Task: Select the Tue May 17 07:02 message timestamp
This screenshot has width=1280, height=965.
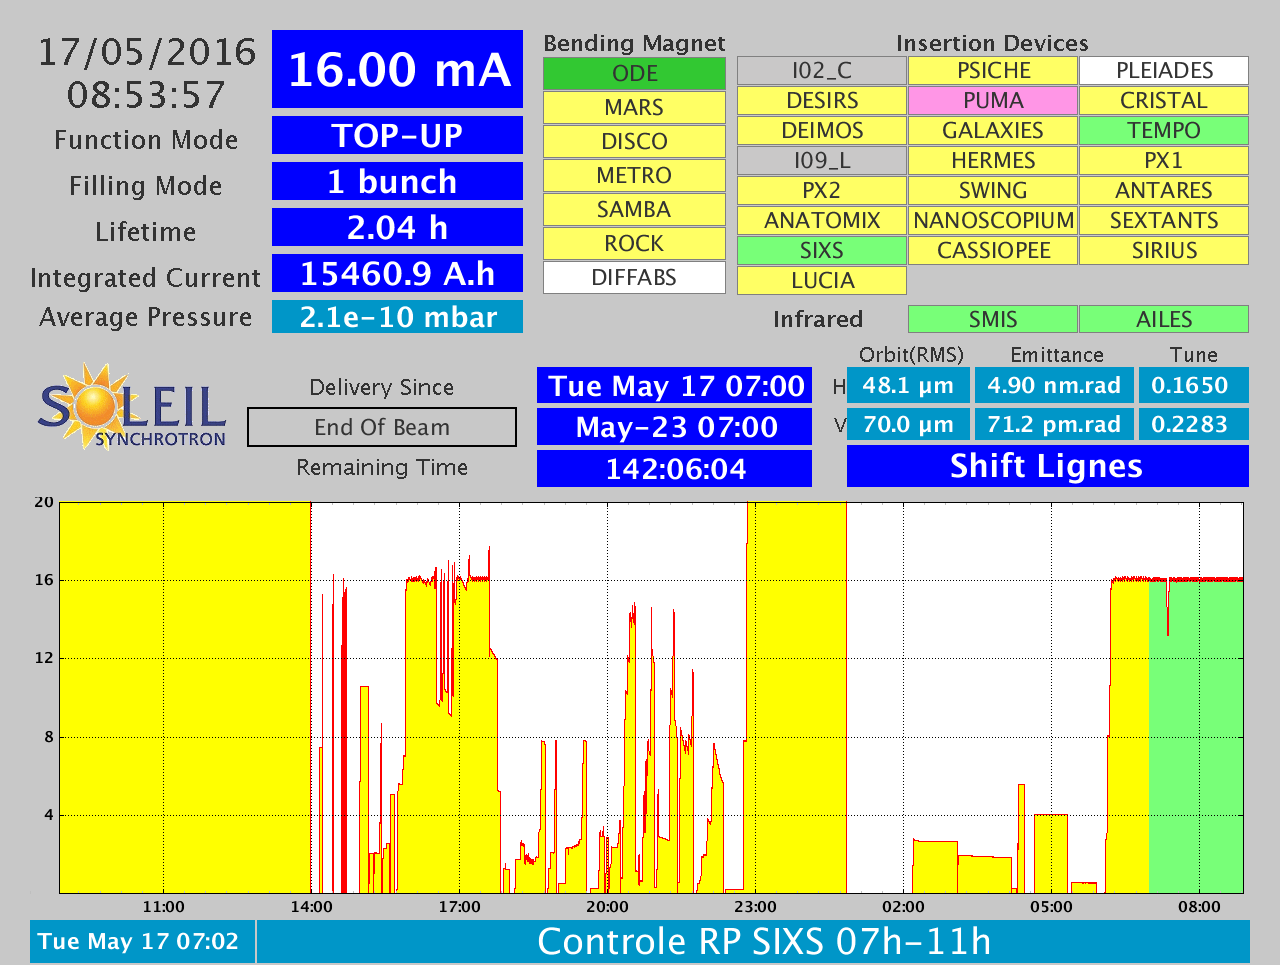Action: point(142,941)
